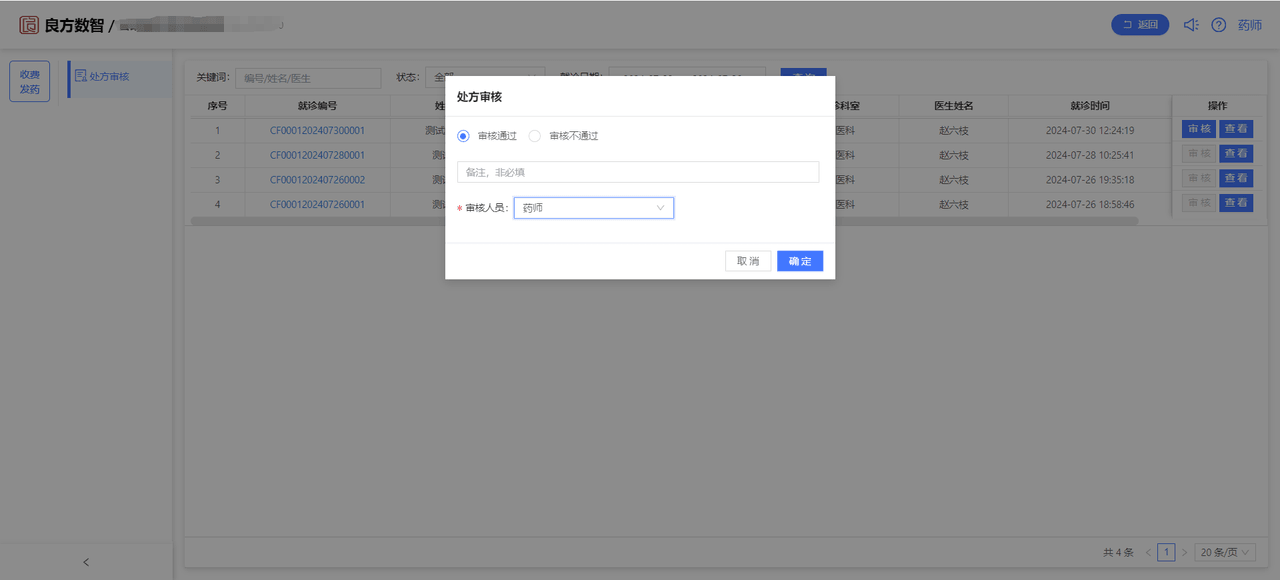Viewport: 1280px width, 580px height.
Task: Click the next page arrow
Action: [1184, 552]
